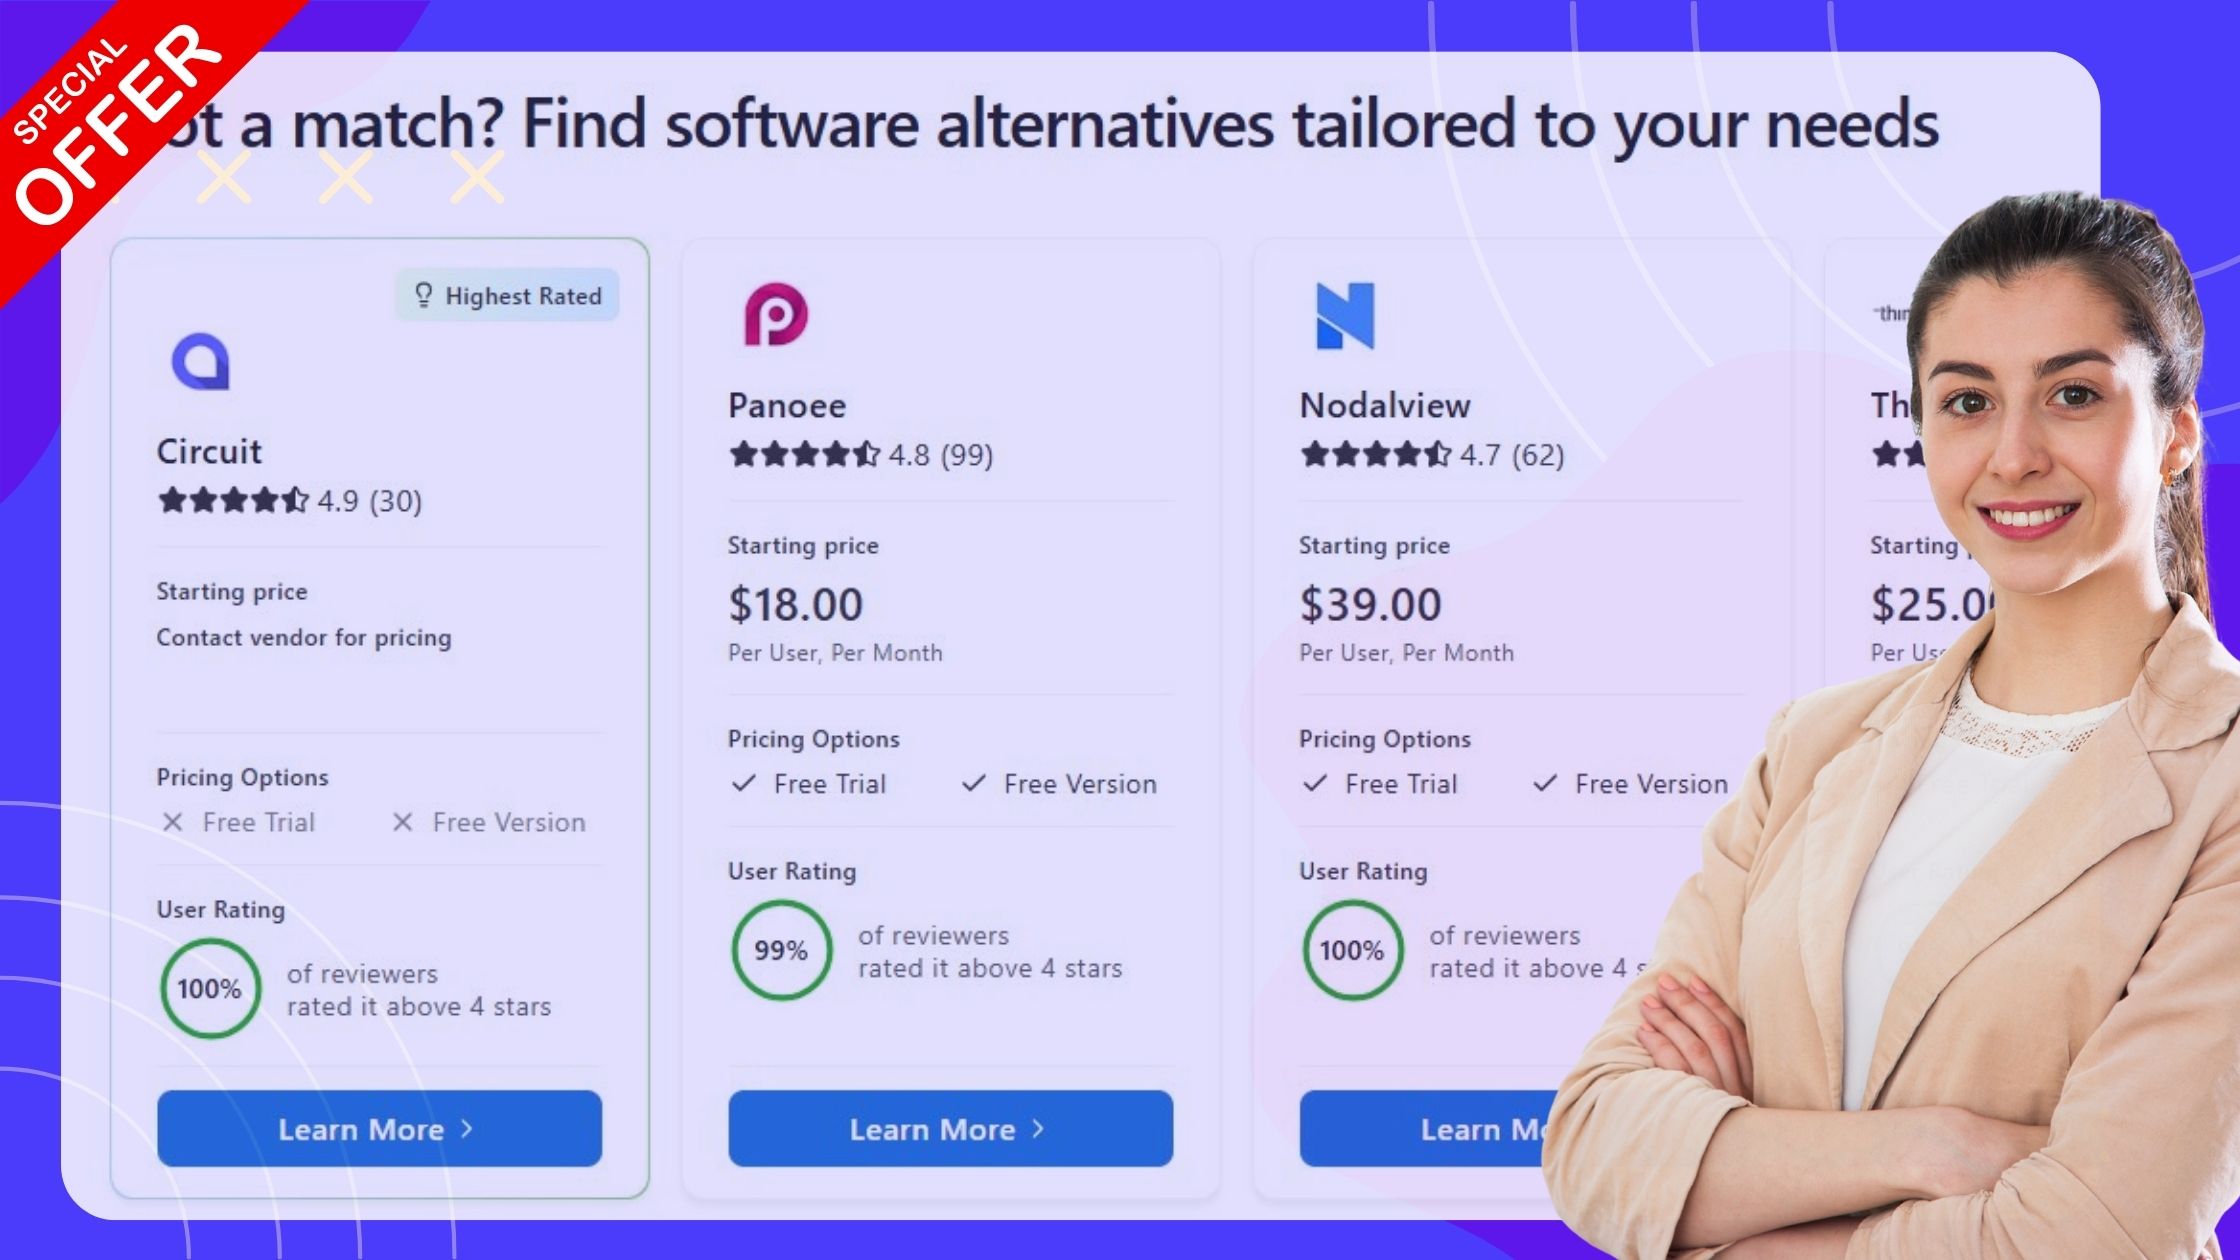The image size is (2240, 1260).
Task: Click Nodalview's 100% user rating circle
Action: point(1352,950)
